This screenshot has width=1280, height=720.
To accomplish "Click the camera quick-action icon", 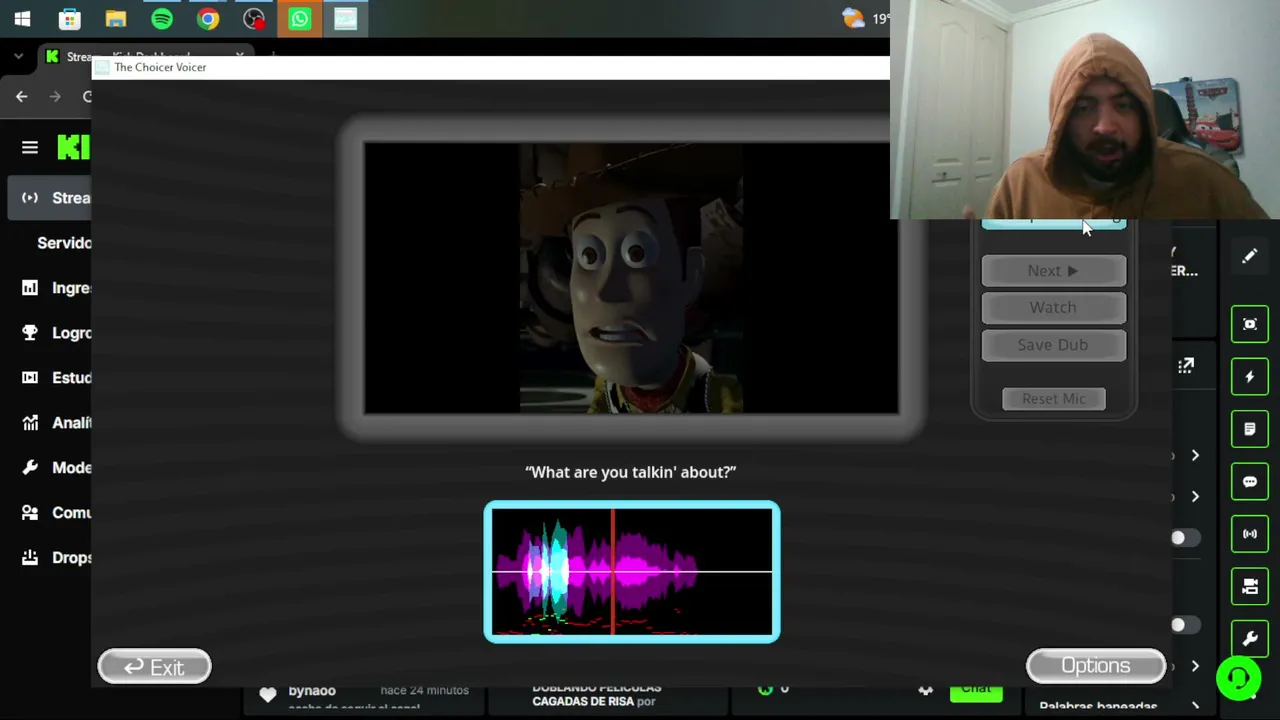I will 1250,587.
